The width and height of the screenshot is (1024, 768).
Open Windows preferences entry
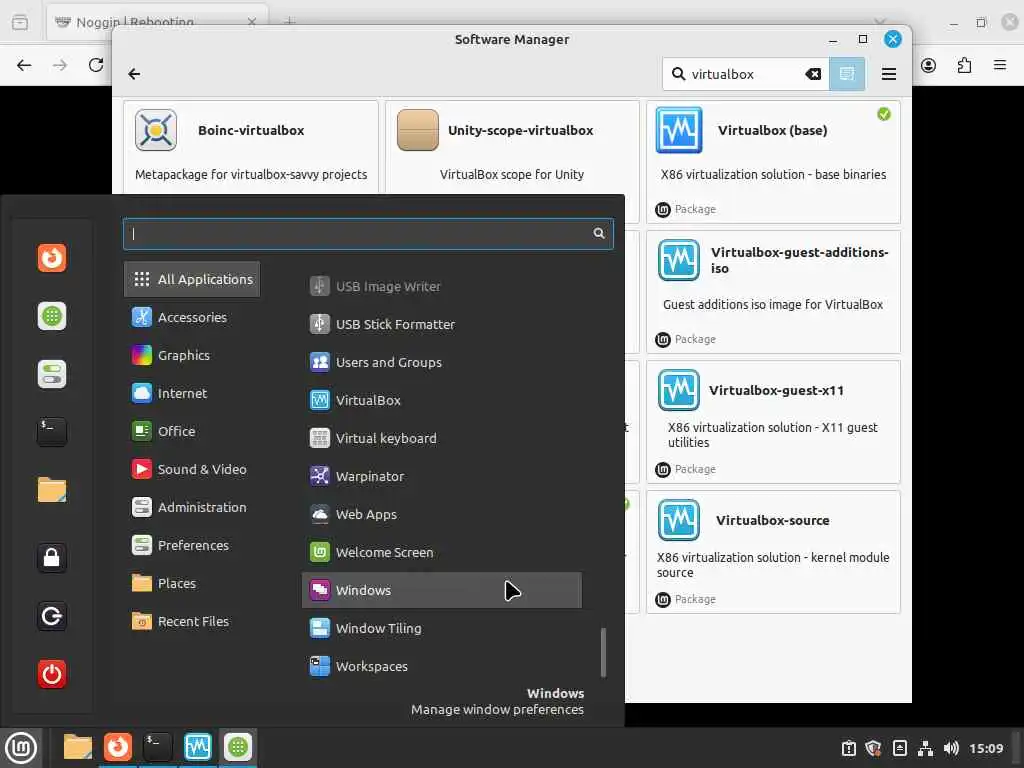click(x=441, y=590)
